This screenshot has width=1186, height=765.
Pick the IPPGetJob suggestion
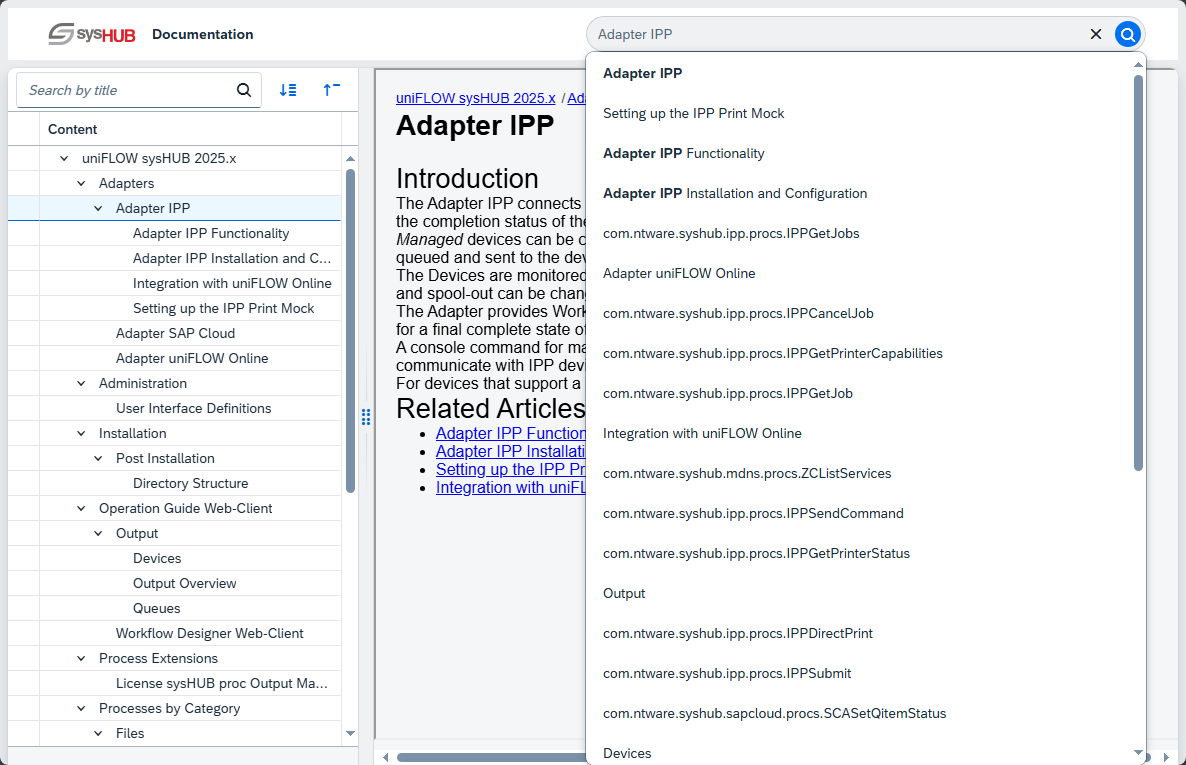[x=860, y=393]
